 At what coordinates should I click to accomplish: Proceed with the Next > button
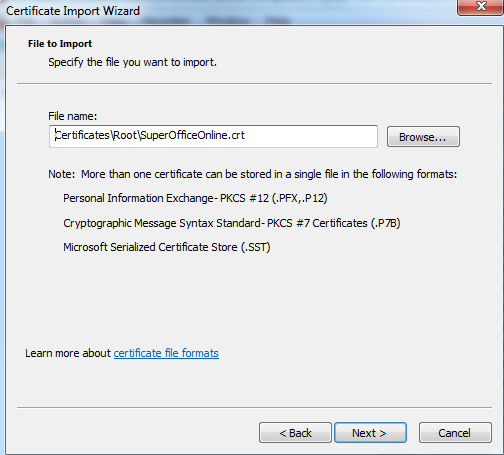[x=370, y=433]
